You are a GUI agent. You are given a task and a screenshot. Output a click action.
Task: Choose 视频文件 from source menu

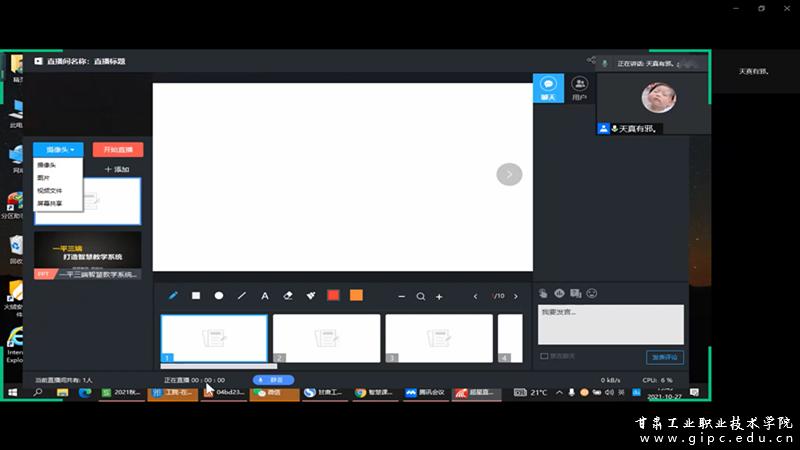coord(50,190)
